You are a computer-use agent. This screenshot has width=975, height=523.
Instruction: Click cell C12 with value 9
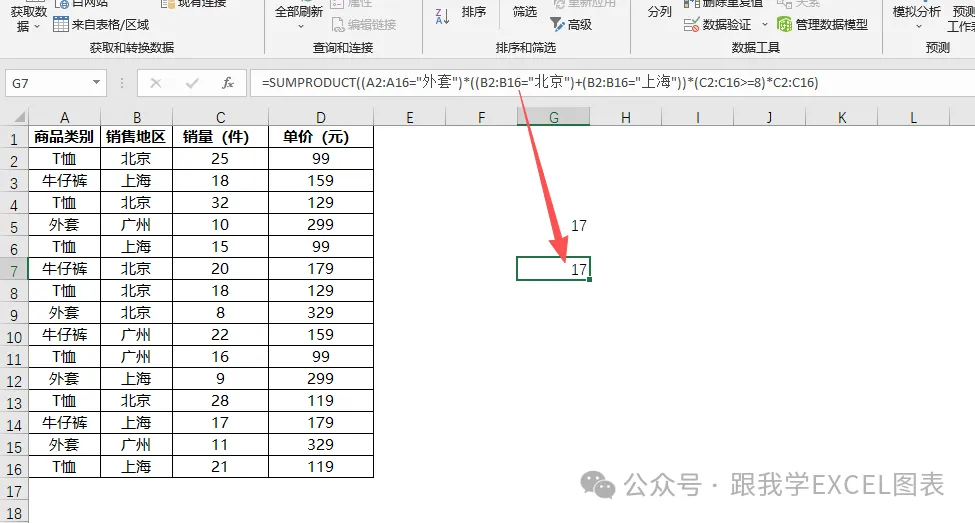[220, 379]
